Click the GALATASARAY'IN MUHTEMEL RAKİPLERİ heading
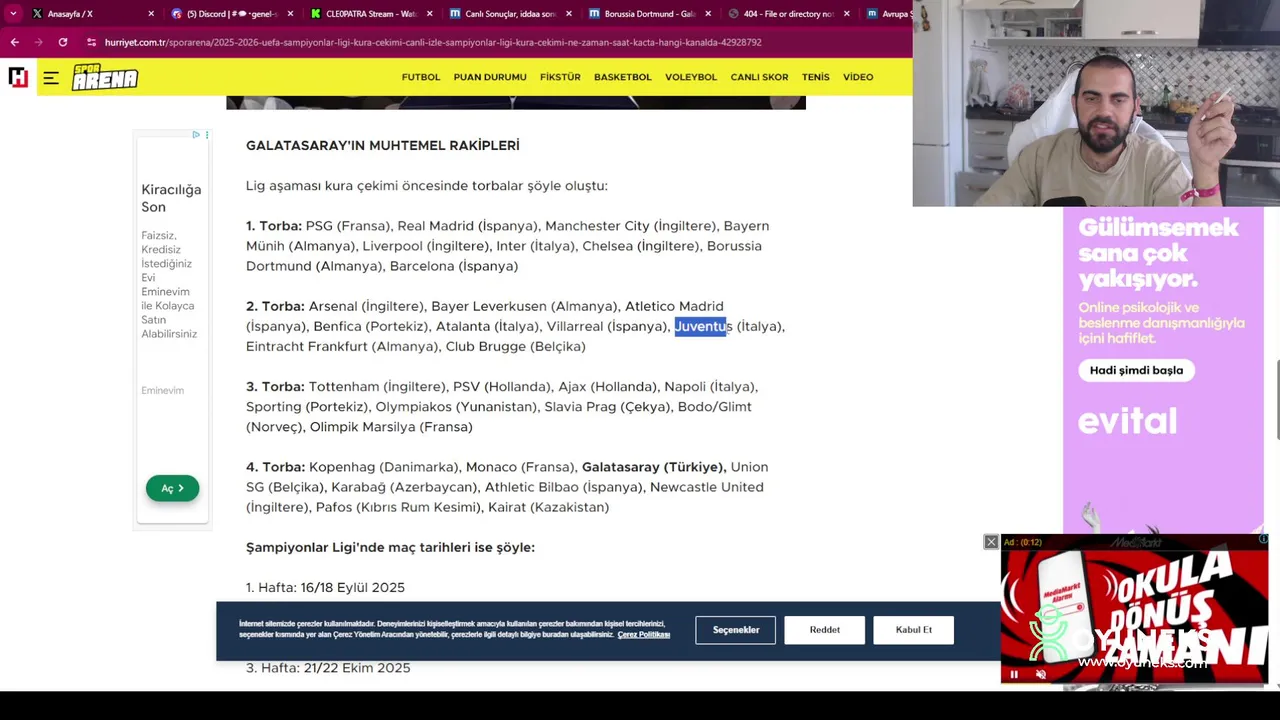Viewport: 1280px width, 720px height. [x=383, y=145]
